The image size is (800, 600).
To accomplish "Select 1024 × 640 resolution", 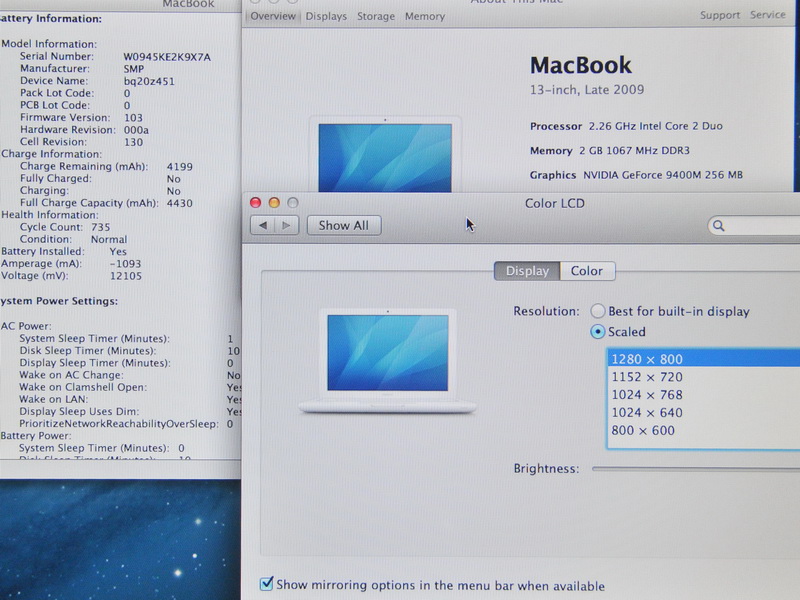I will [704, 412].
